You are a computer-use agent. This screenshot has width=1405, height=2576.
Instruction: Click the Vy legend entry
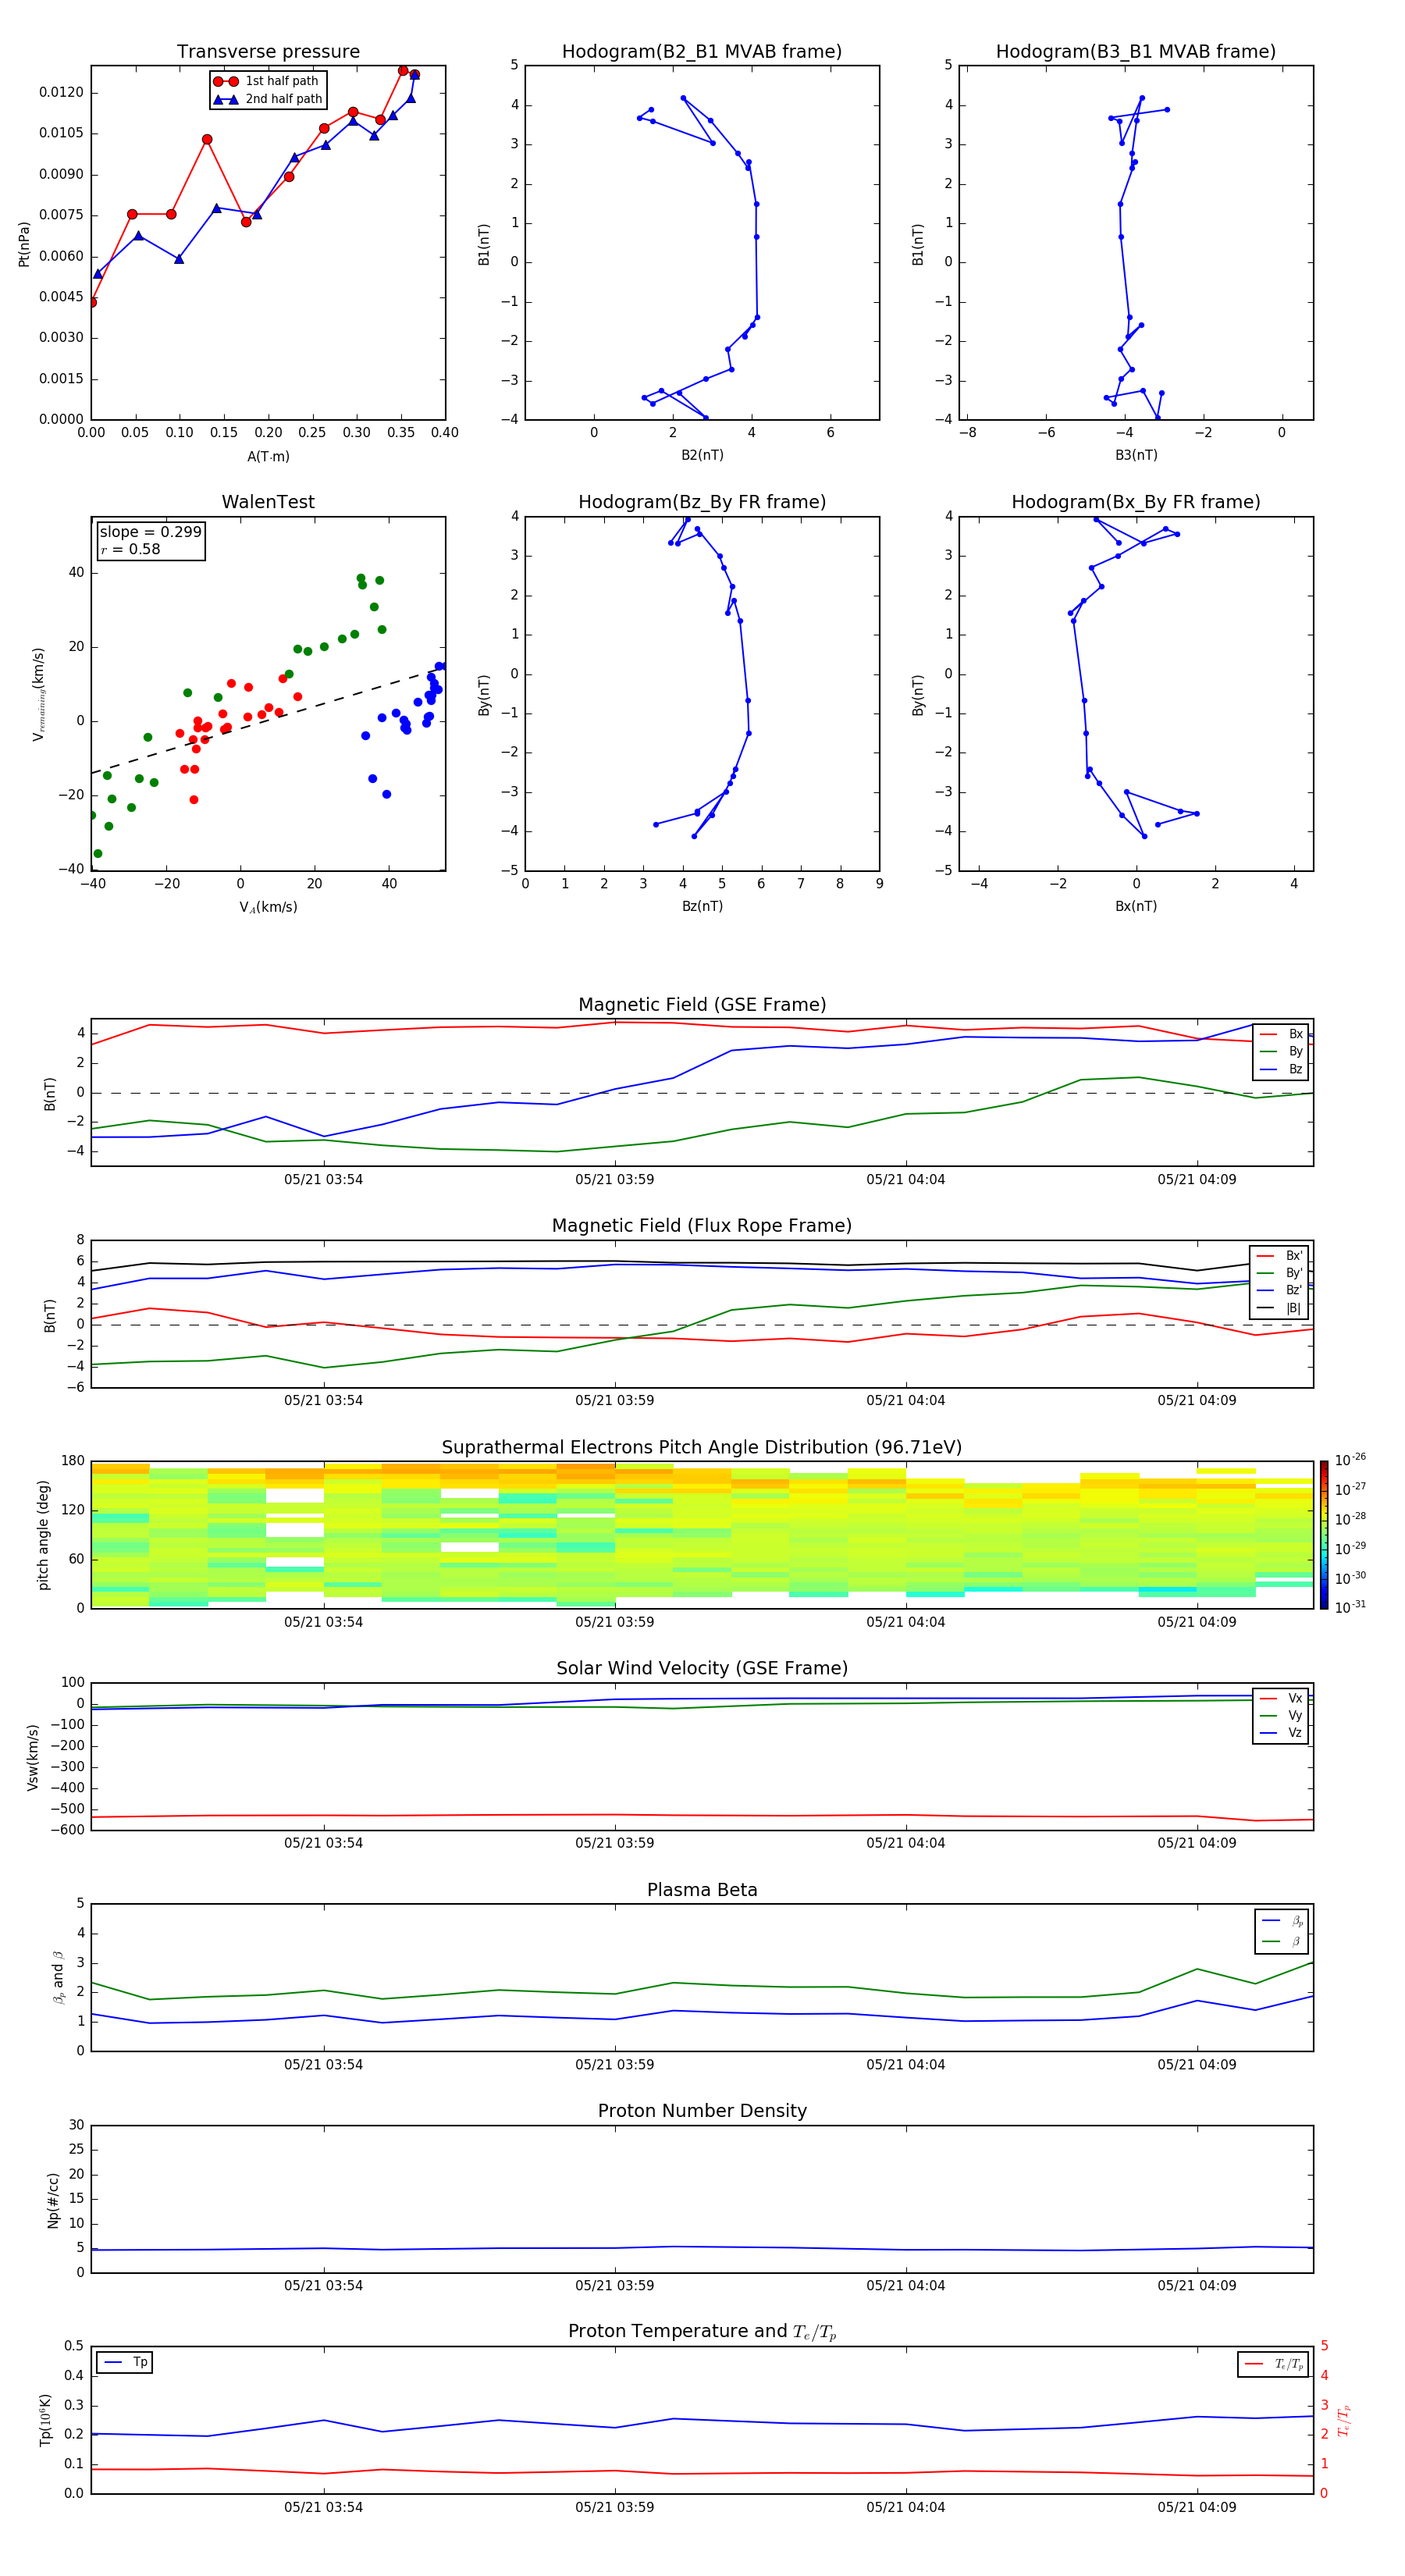(x=1281, y=1715)
